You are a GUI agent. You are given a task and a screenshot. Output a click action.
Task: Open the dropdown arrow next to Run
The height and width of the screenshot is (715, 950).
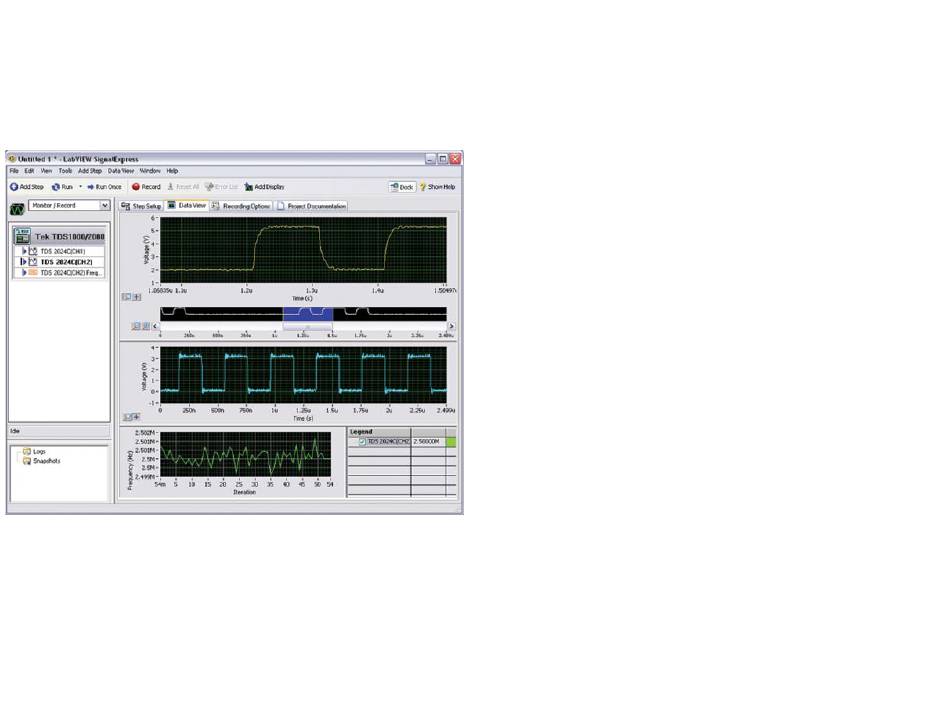(80, 187)
